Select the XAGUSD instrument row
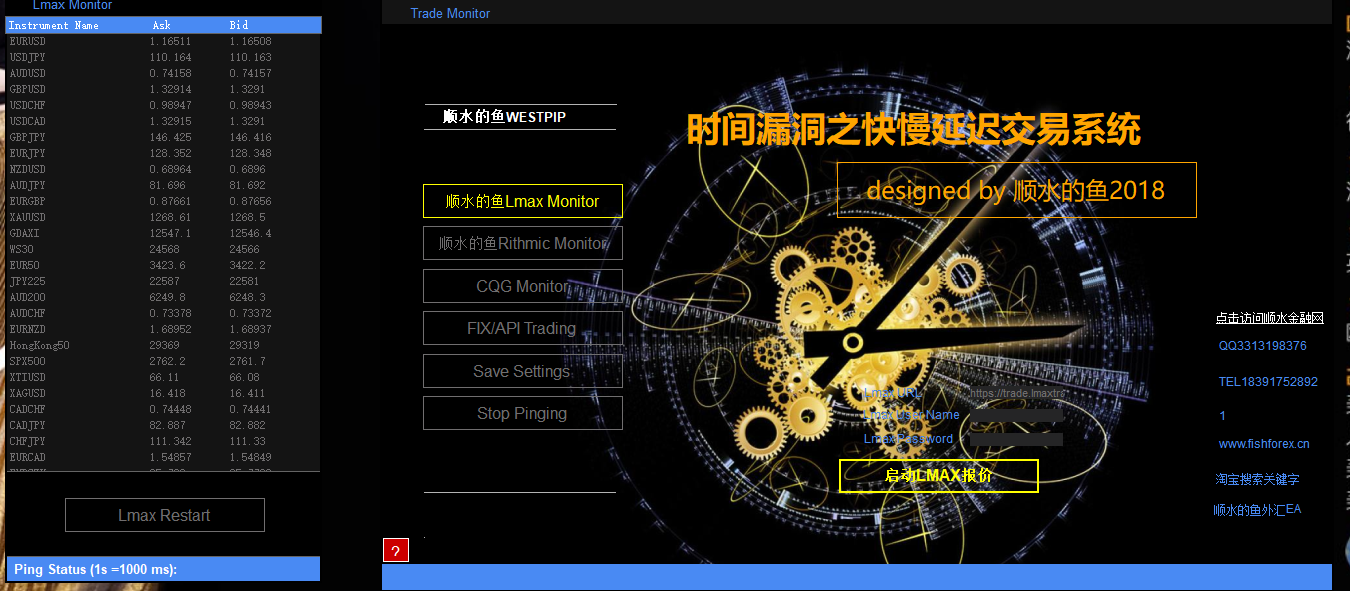Screen dimensions: 1350x591 coord(163,393)
